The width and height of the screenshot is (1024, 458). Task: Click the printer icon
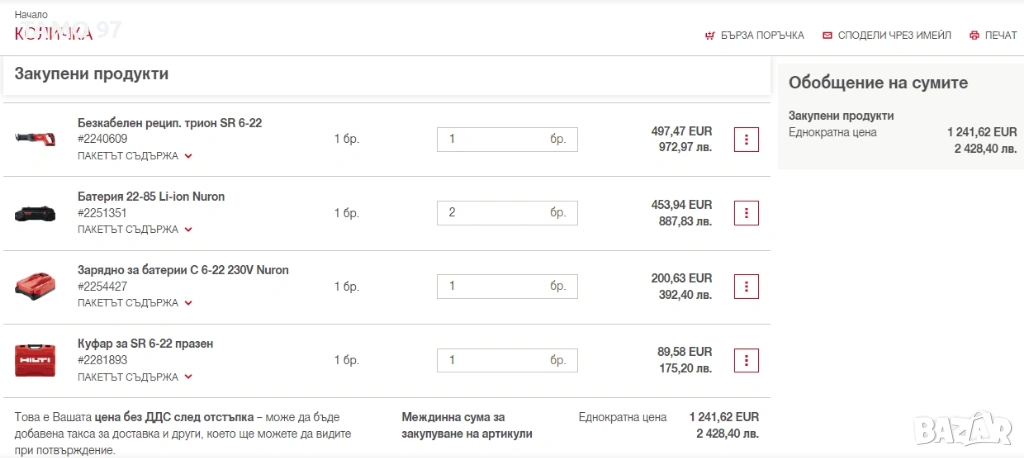[974, 36]
